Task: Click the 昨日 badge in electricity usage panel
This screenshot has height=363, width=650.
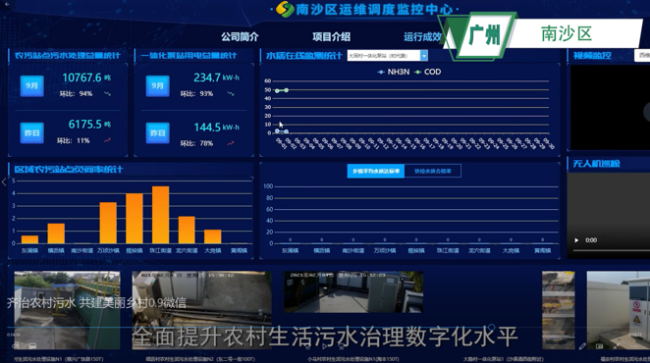Action: pos(158,133)
